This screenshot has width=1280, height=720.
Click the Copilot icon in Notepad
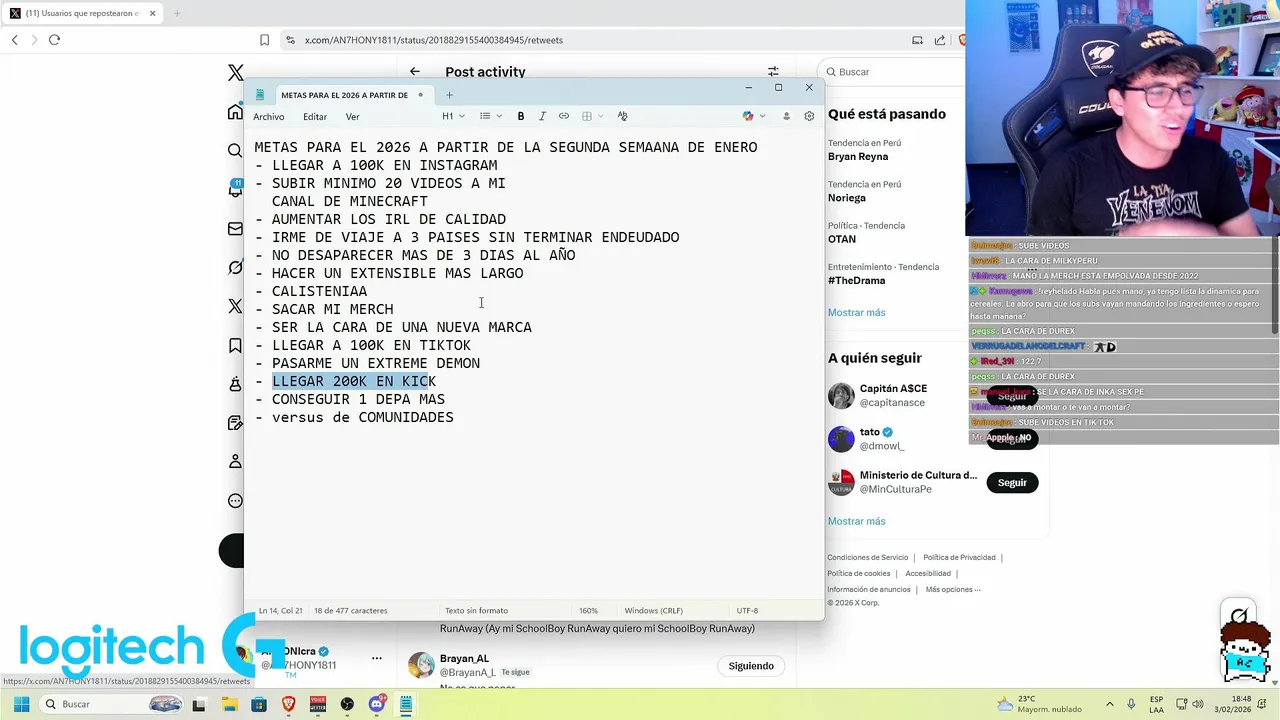(748, 116)
